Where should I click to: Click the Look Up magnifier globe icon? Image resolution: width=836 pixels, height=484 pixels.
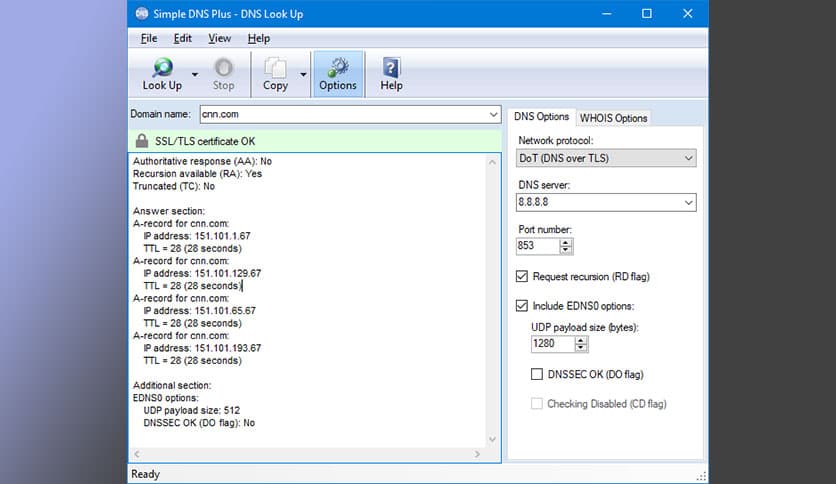tap(163, 68)
